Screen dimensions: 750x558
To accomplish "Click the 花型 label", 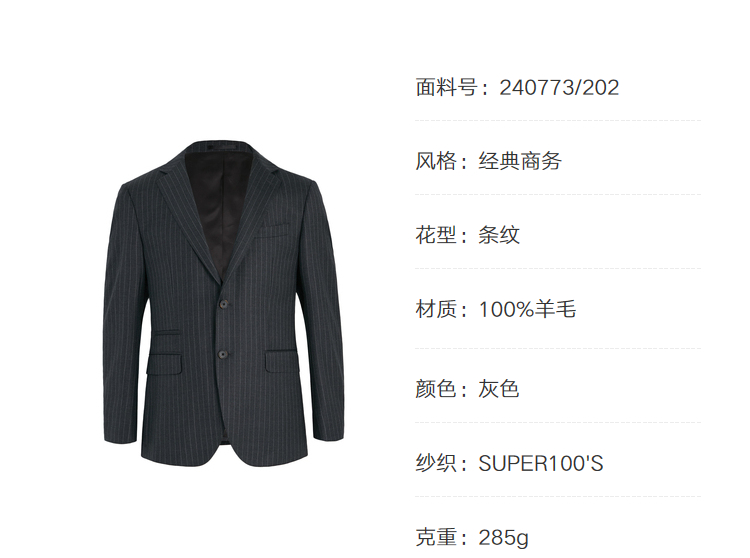I will click(x=436, y=235).
